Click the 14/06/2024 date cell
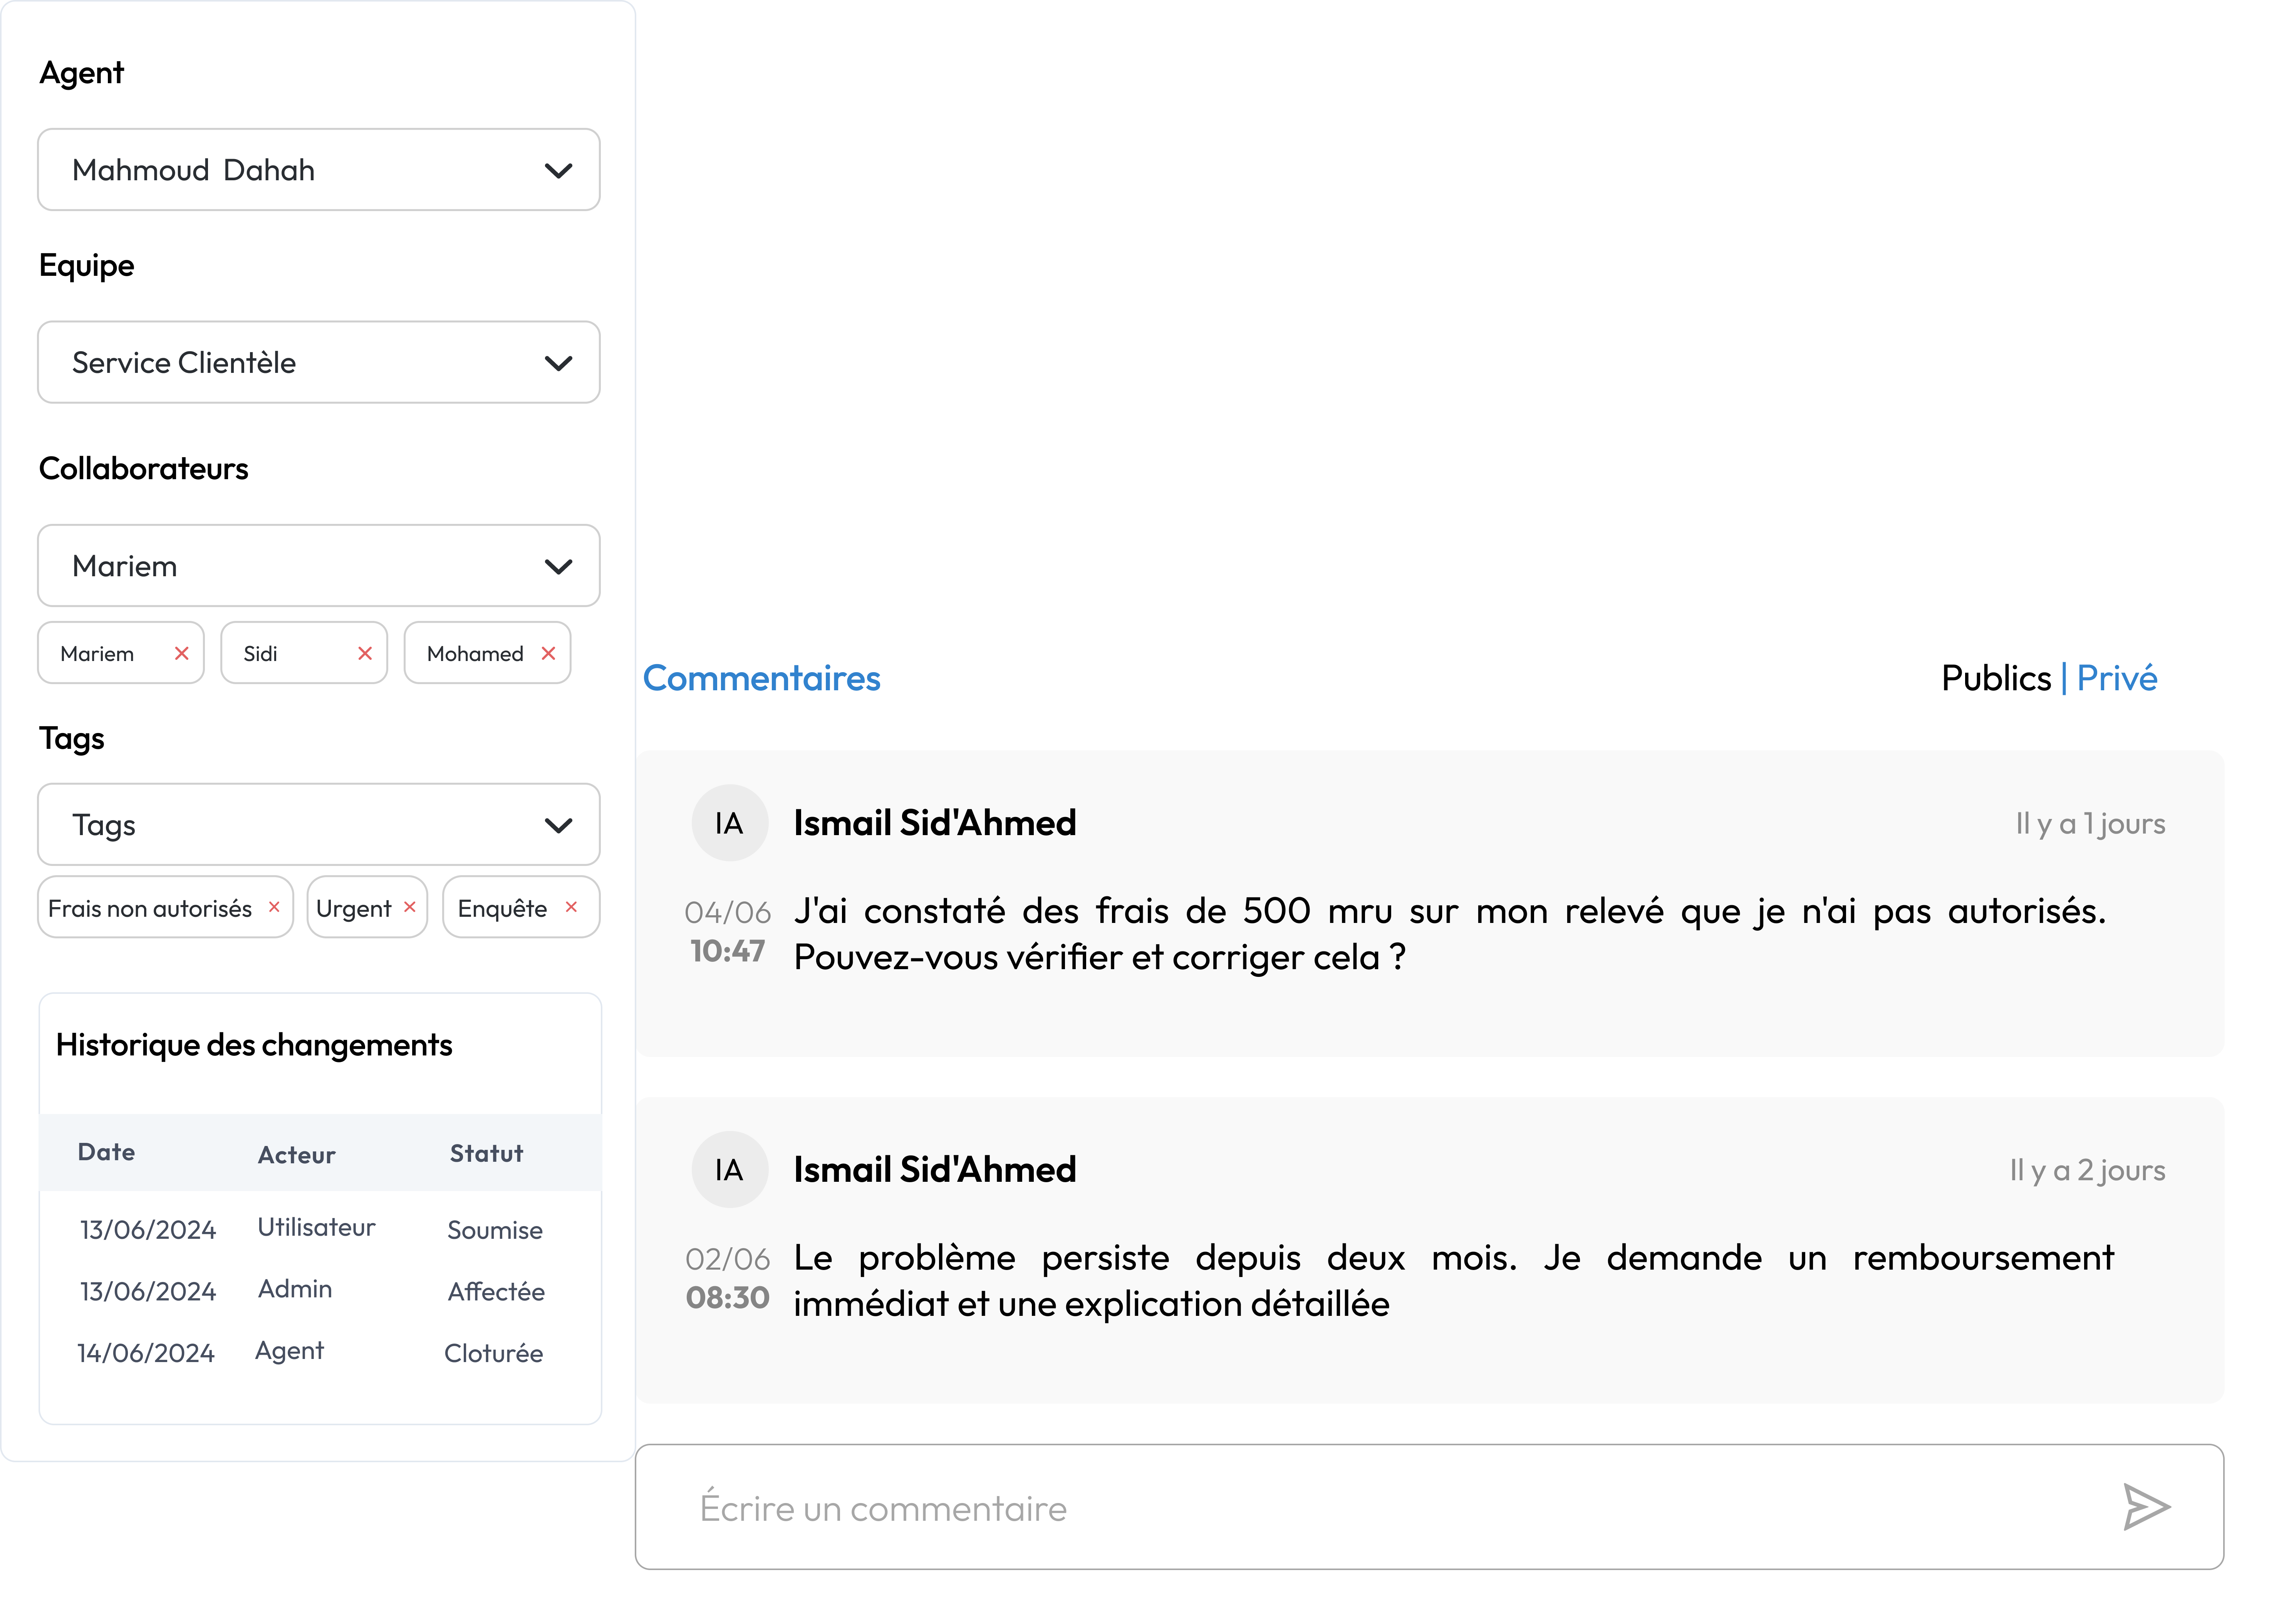The width and height of the screenshot is (2274, 1624). [x=146, y=1353]
